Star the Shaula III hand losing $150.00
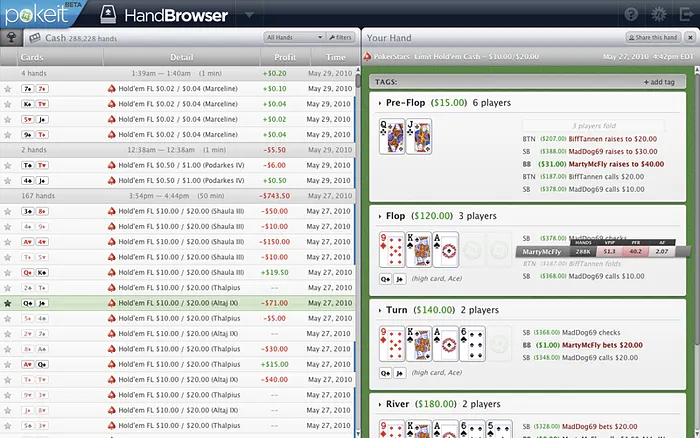The image size is (700, 438). tap(8, 242)
